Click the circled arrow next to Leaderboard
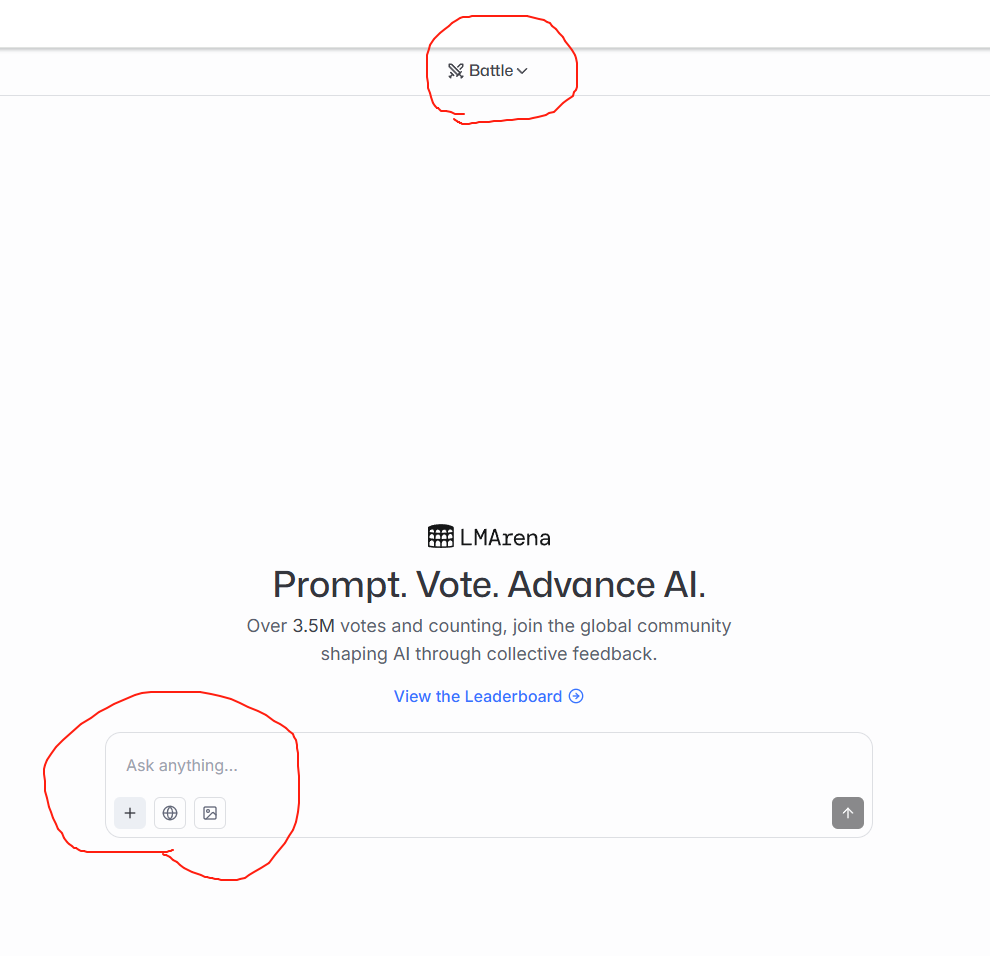This screenshot has width=990, height=956. click(x=576, y=696)
